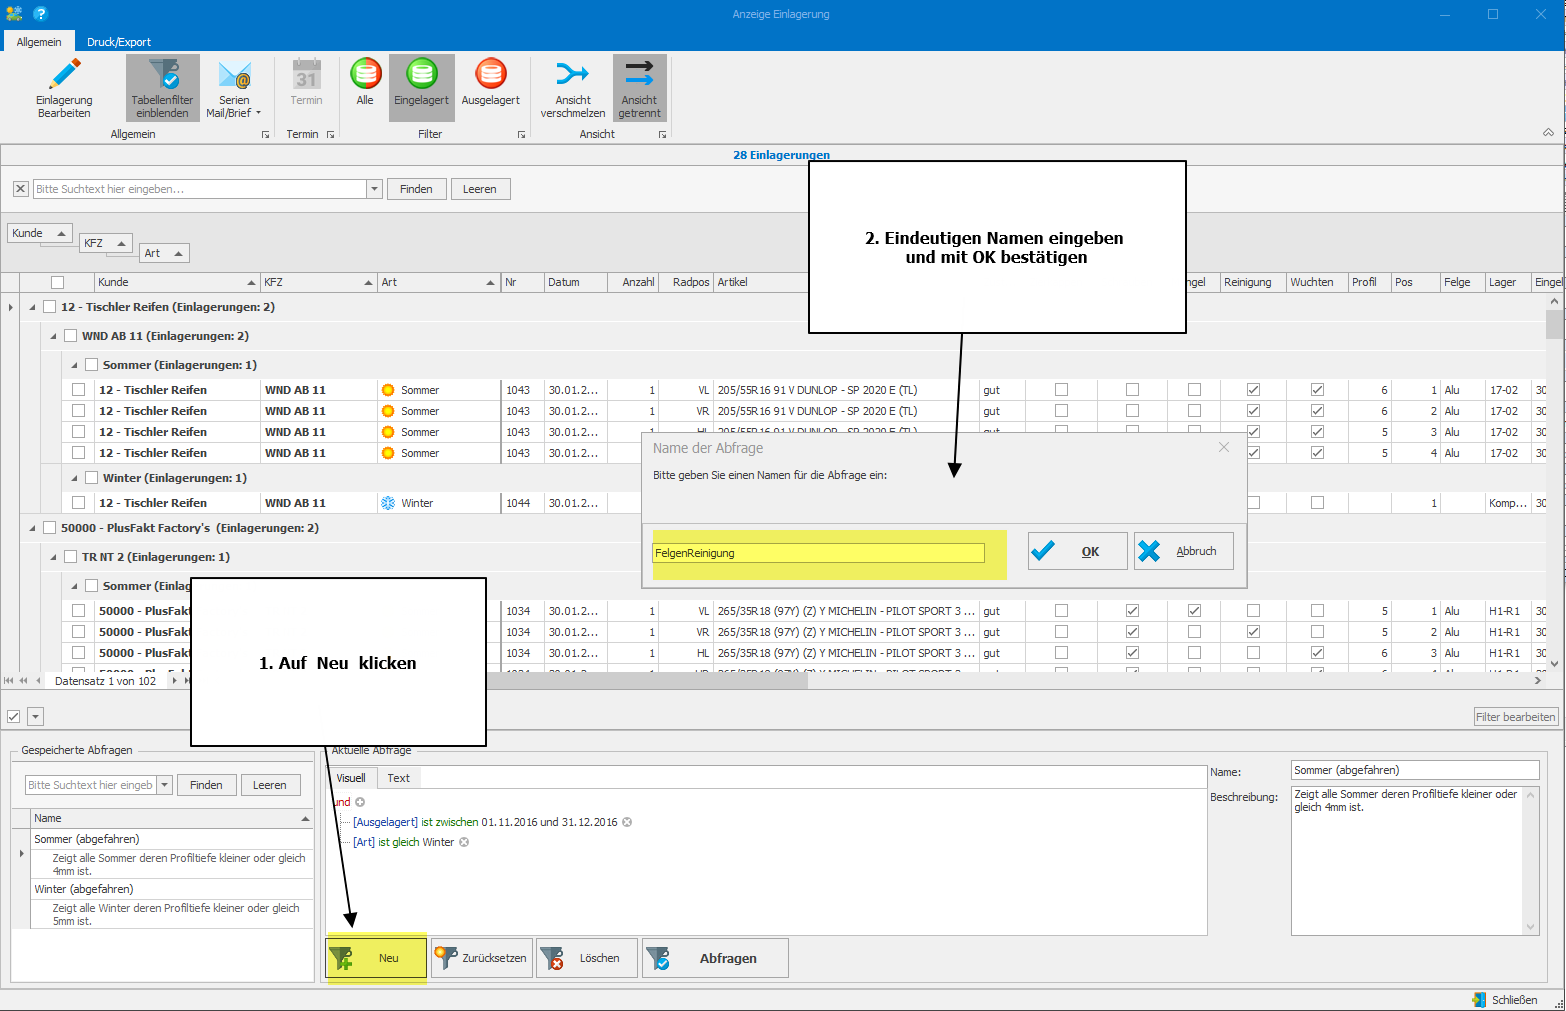Remove the Ausgelagert filter condition
The height and width of the screenshot is (1011, 1566).
pyautogui.click(x=627, y=822)
